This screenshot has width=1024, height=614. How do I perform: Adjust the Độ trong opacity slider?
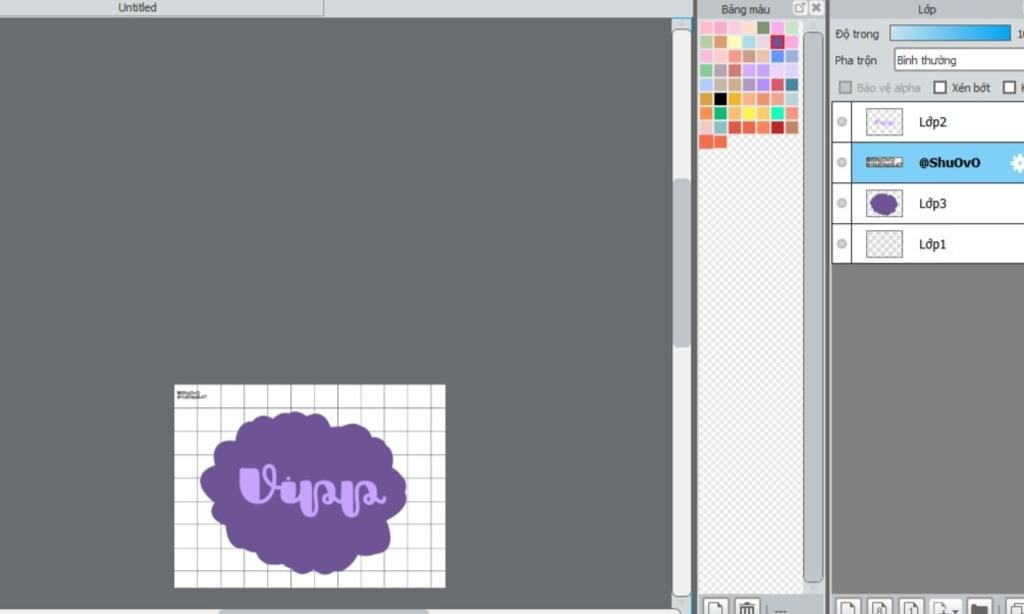pos(950,33)
